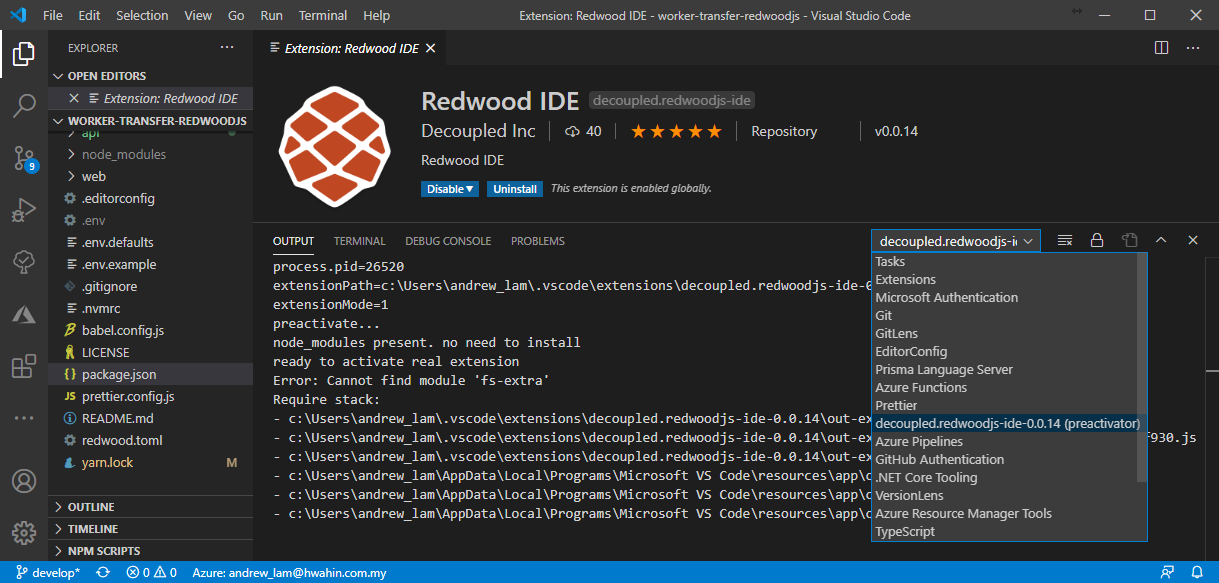Click the develop branch in status bar
1219x583 pixels.
click(47, 573)
